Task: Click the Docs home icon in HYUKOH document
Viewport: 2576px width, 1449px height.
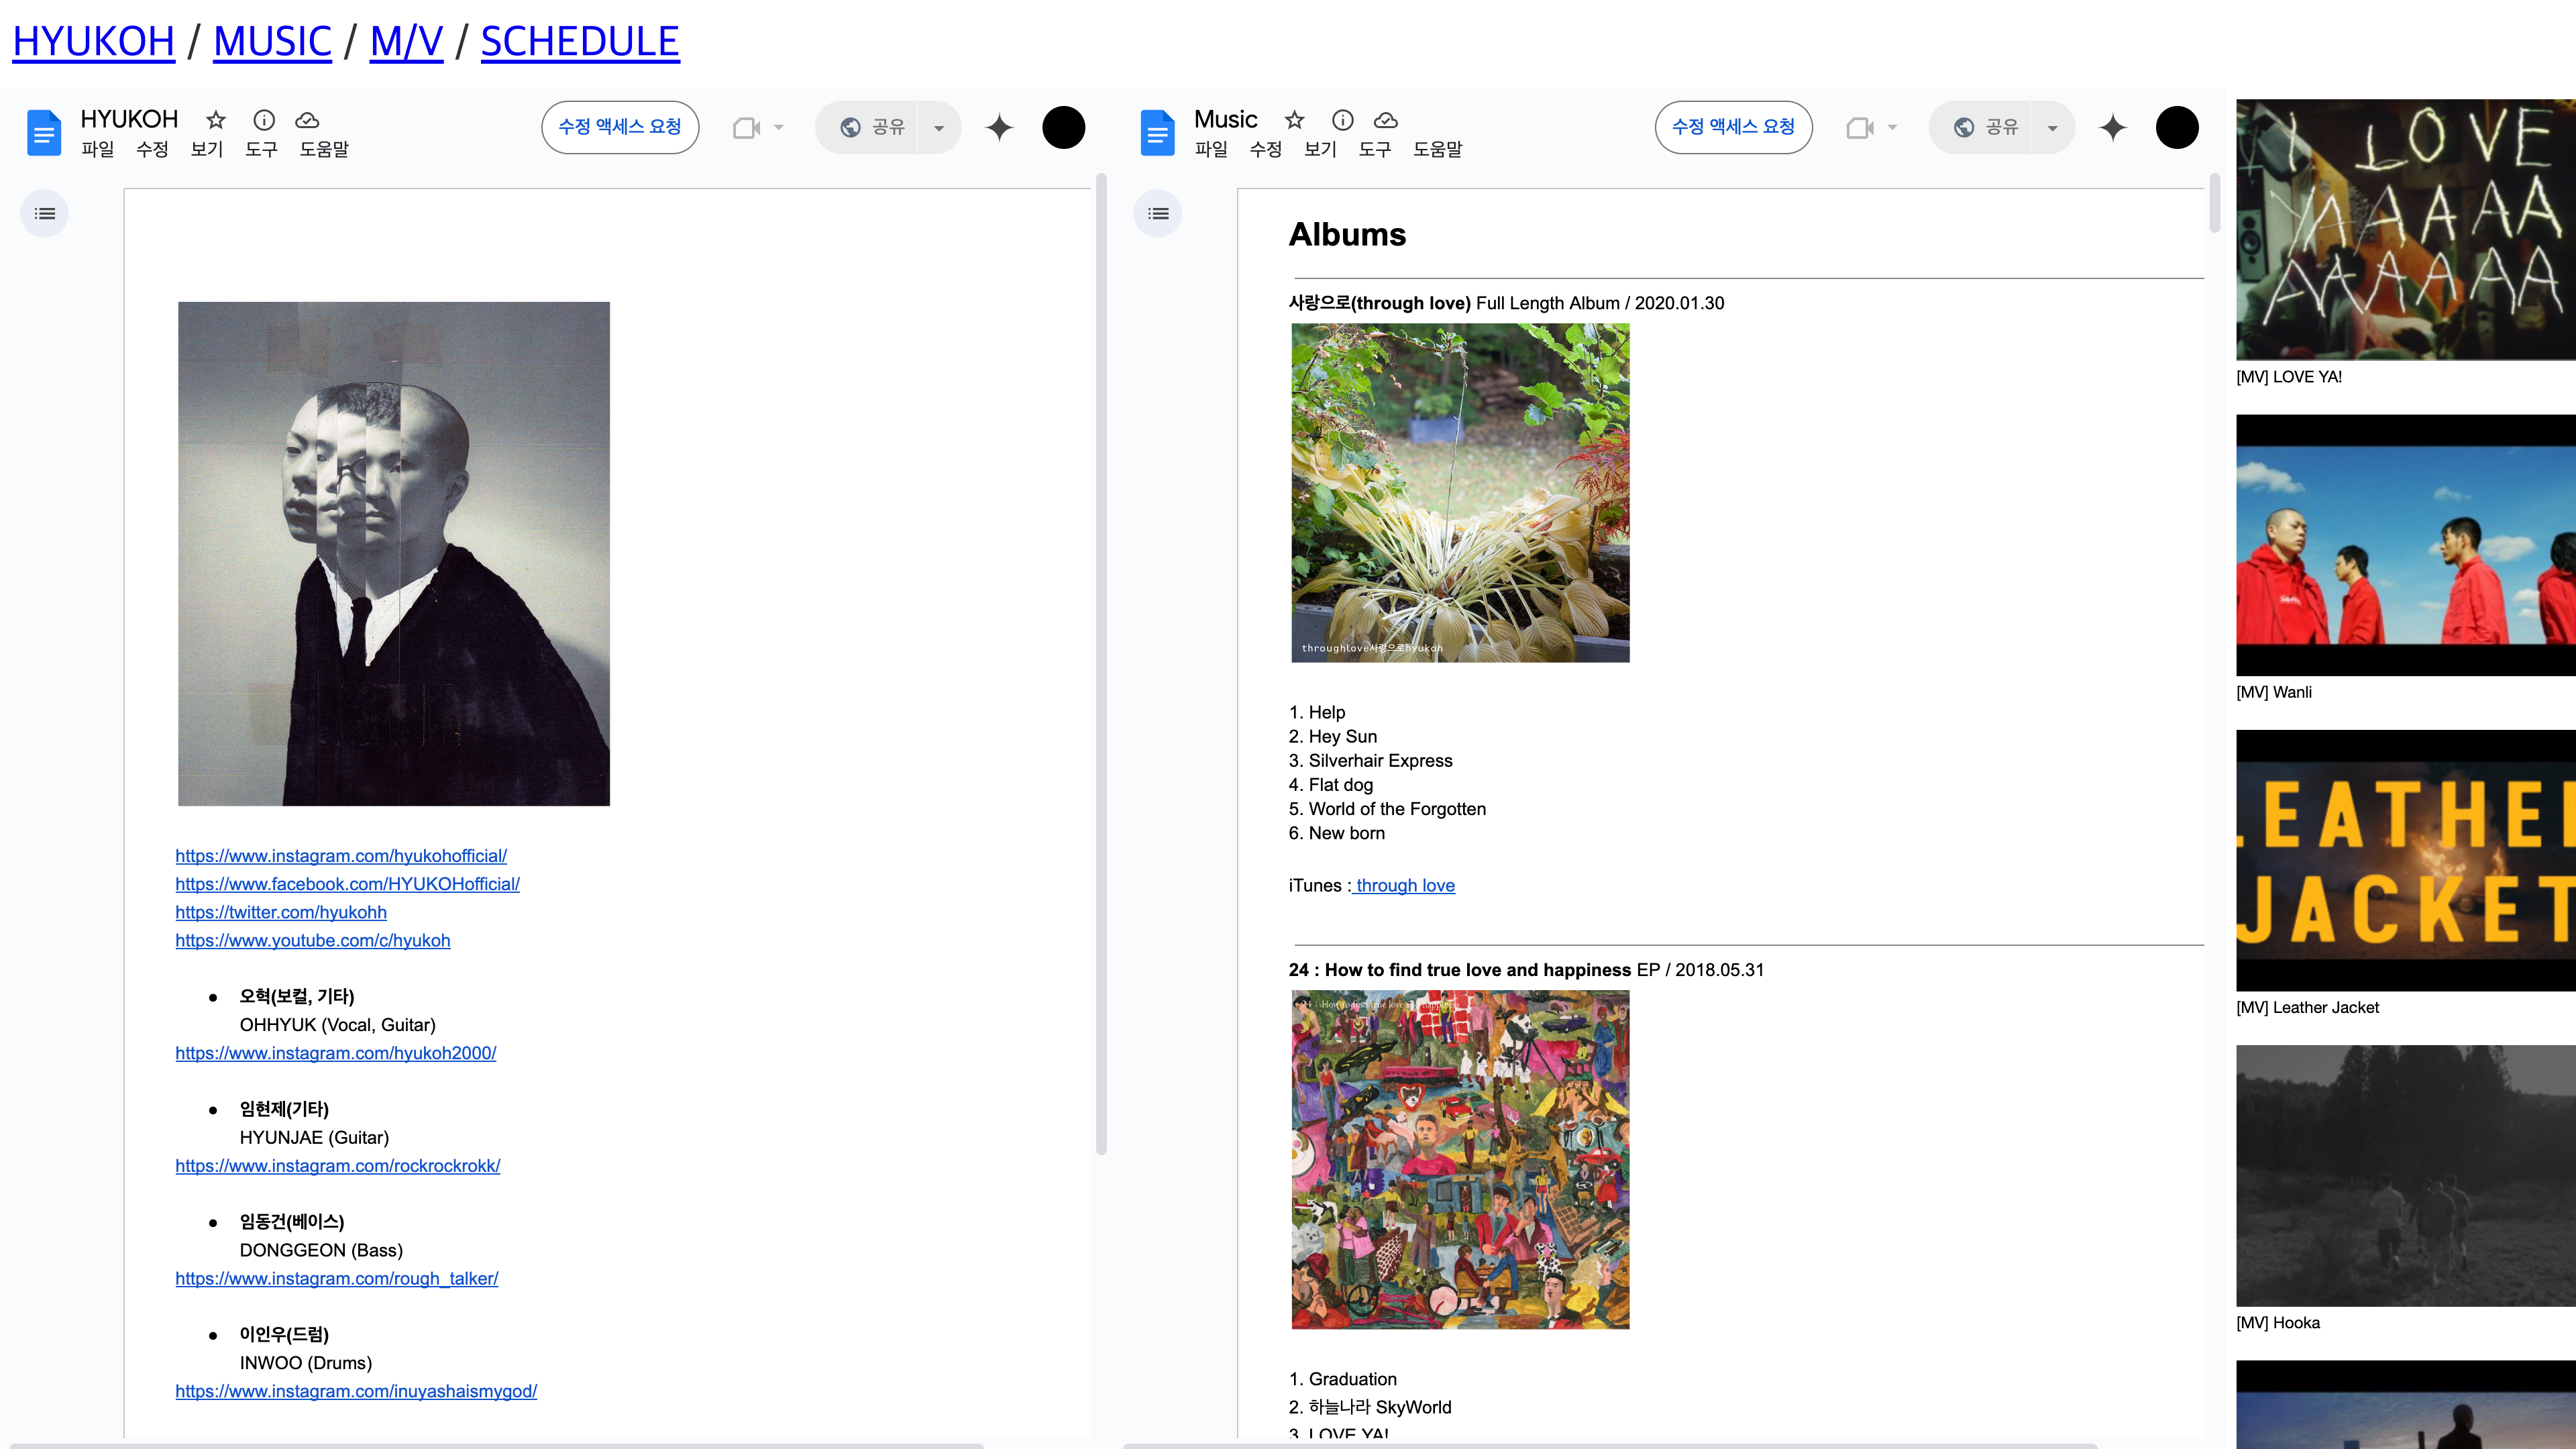Action: (43, 132)
